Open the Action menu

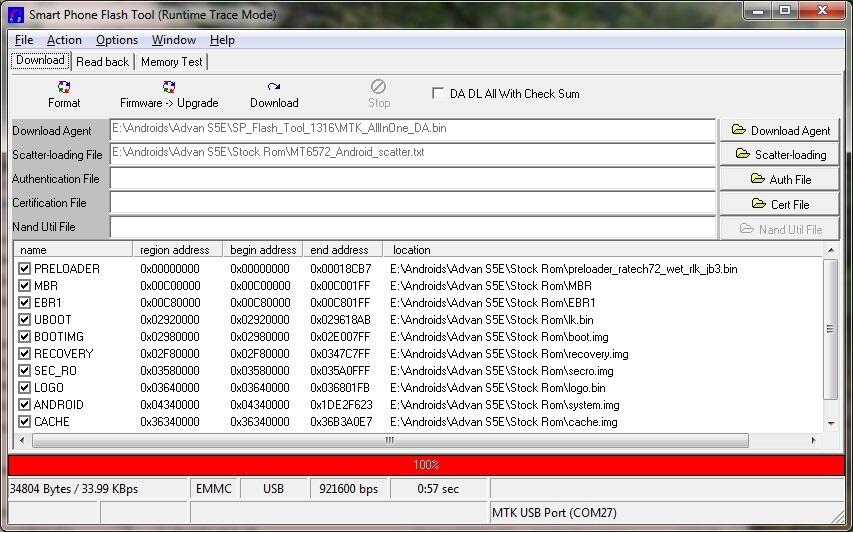(64, 40)
